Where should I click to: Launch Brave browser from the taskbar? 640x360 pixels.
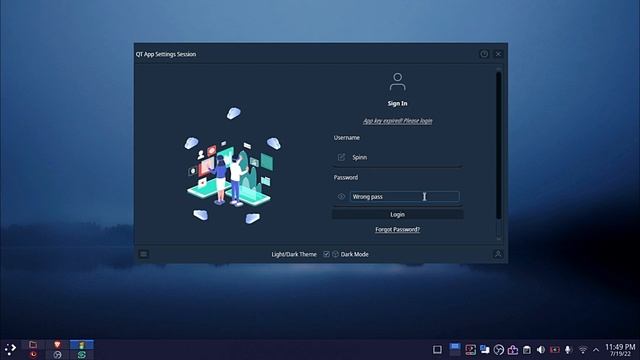(x=57, y=345)
